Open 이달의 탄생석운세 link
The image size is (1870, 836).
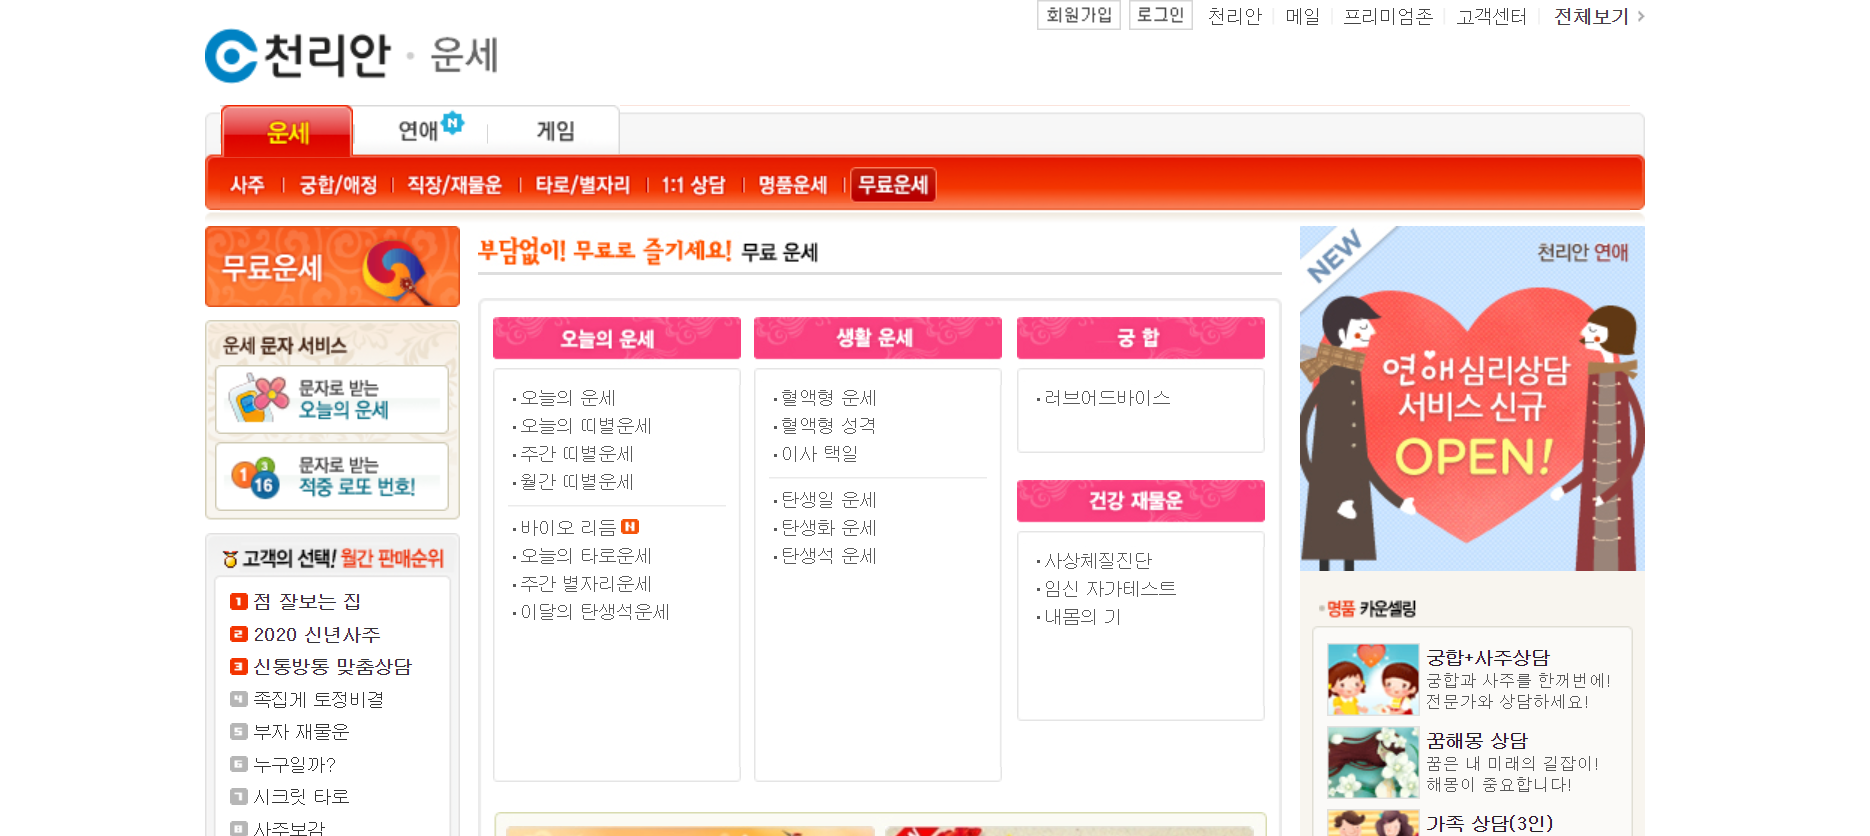pyautogui.click(x=594, y=612)
